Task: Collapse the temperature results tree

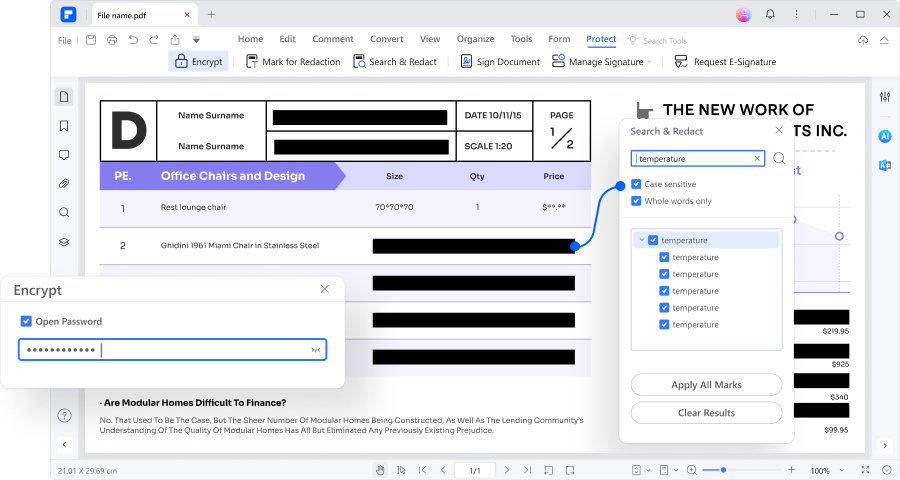Action: [x=642, y=240]
